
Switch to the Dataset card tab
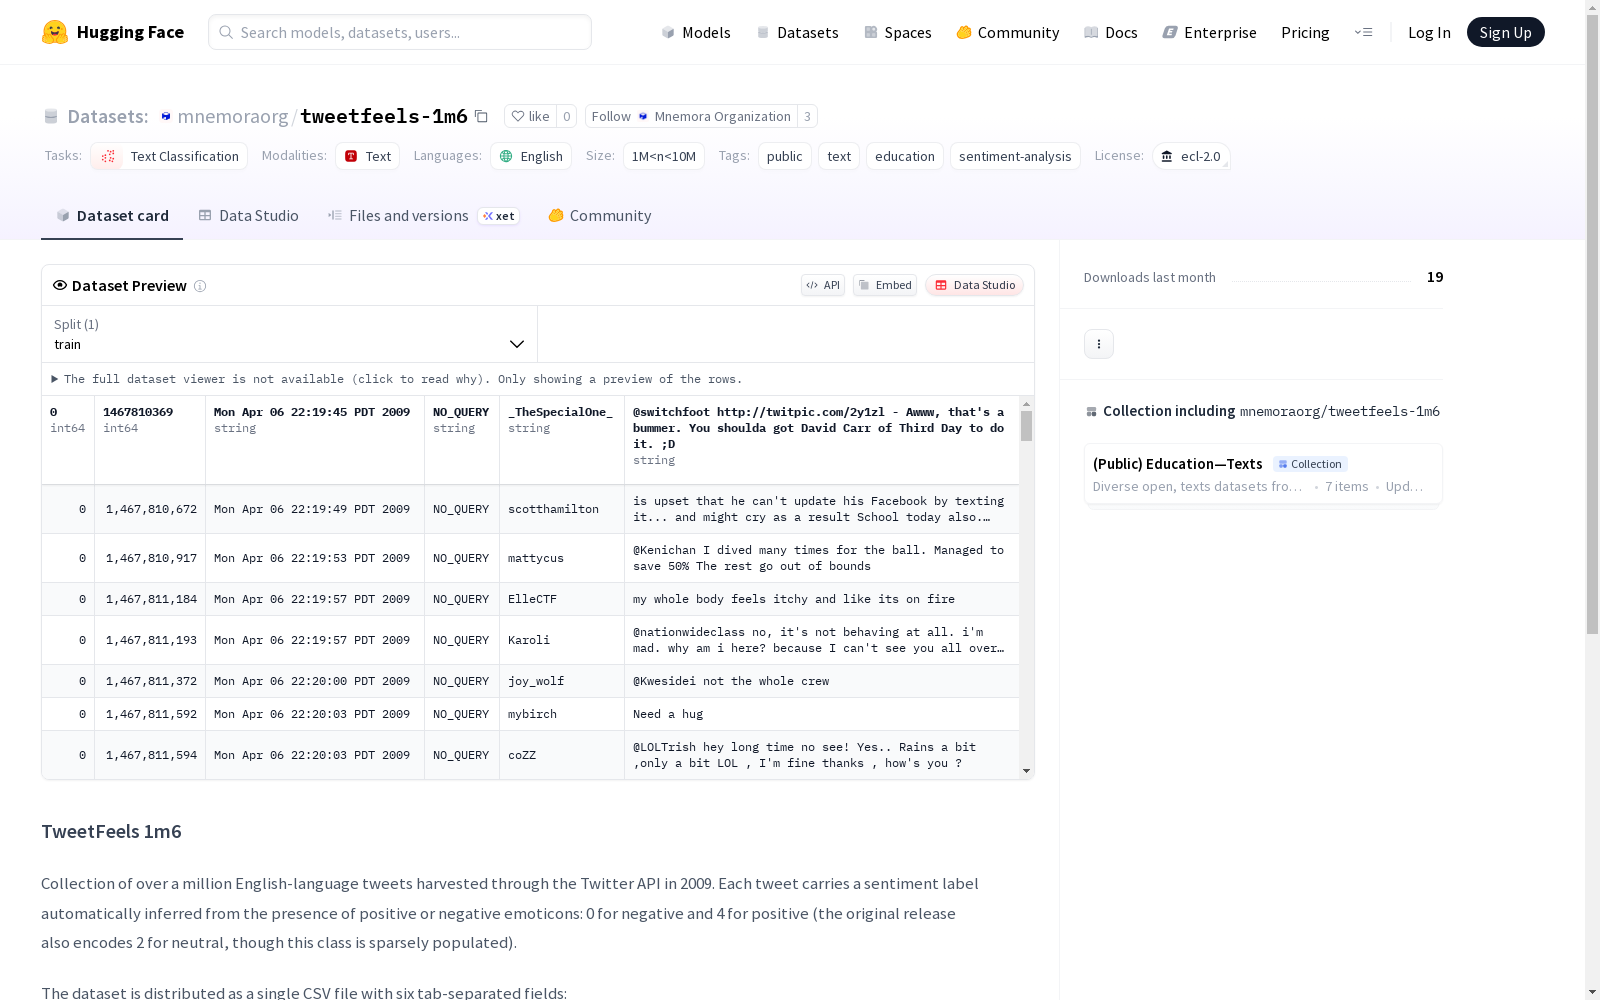coord(112,216)
